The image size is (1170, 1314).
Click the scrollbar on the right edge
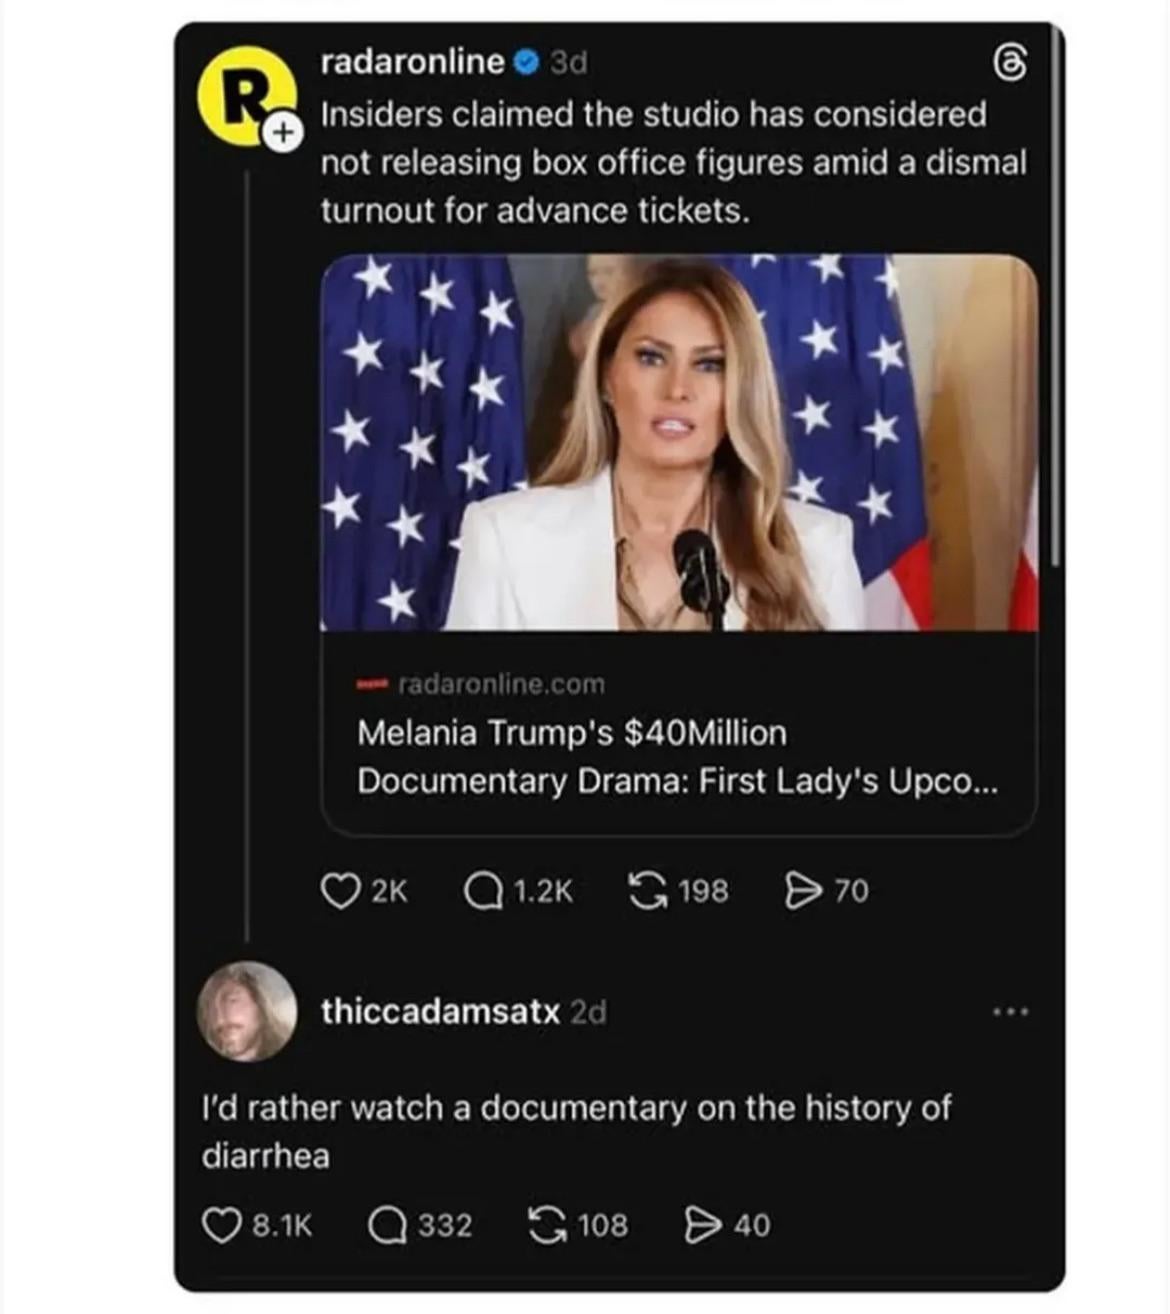click(x=1055, y=300)
